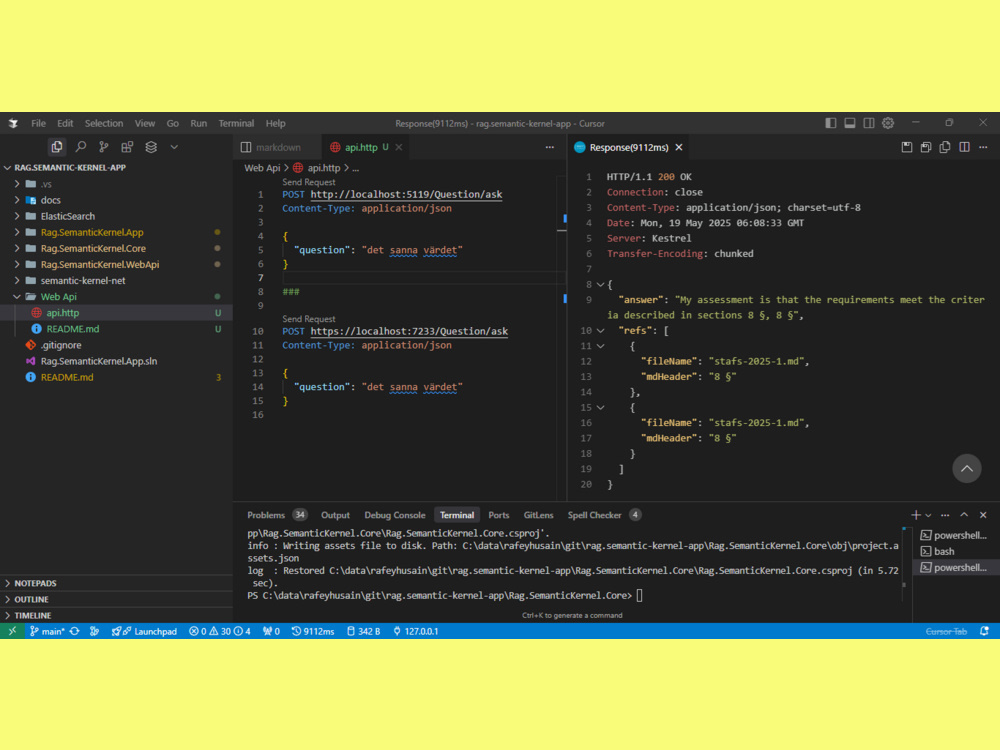1000x750 pixels.
Task: Open the Terminal menu
Action: click(236, 123)
